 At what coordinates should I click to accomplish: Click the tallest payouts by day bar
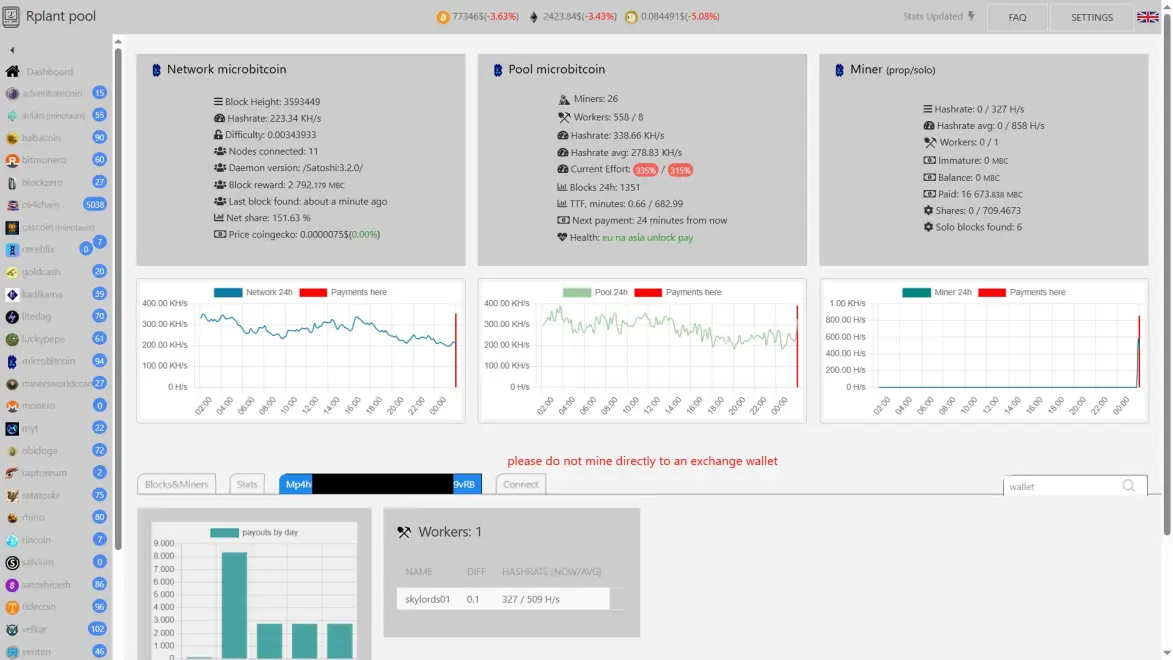[234, 605]
